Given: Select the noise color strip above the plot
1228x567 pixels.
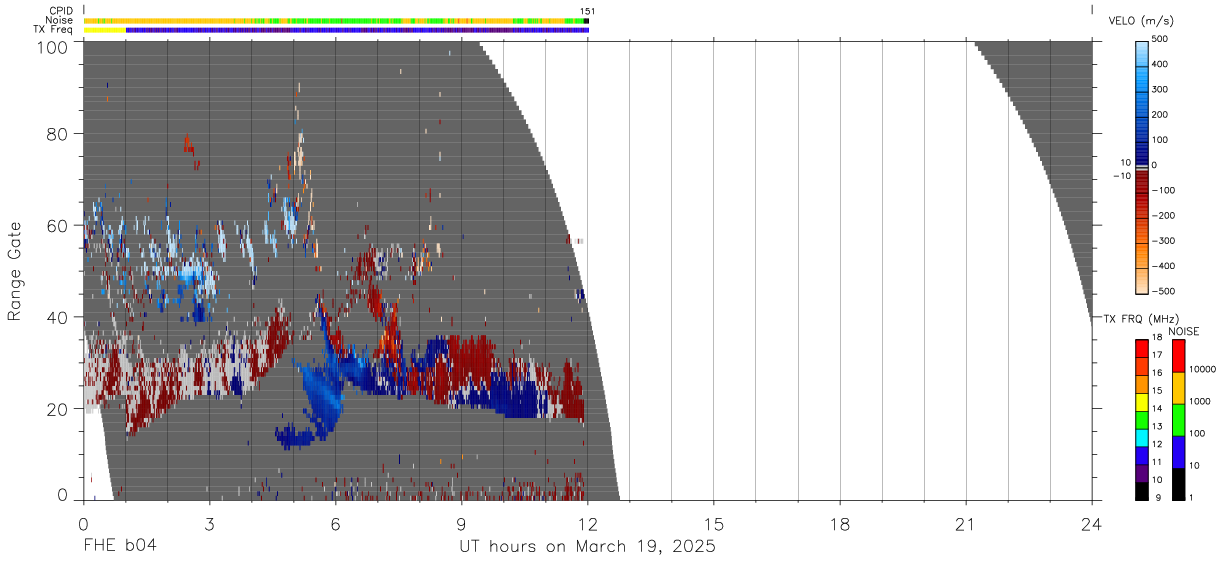Looking at the screenshot, I should 336,20.
